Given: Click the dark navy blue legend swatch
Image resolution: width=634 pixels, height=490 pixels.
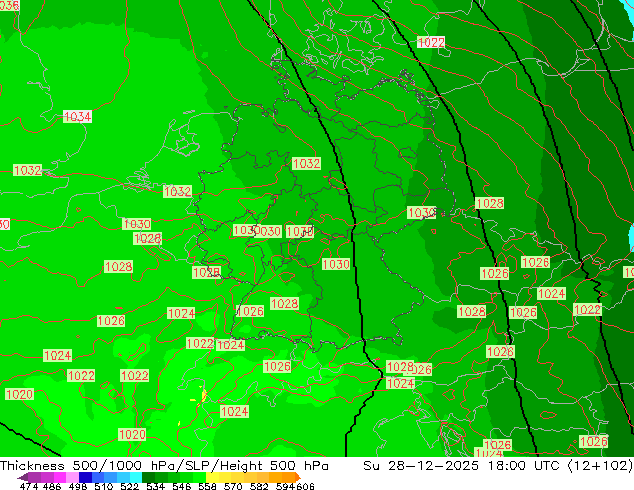Looking at the screenshot, I should coord(85,477).
